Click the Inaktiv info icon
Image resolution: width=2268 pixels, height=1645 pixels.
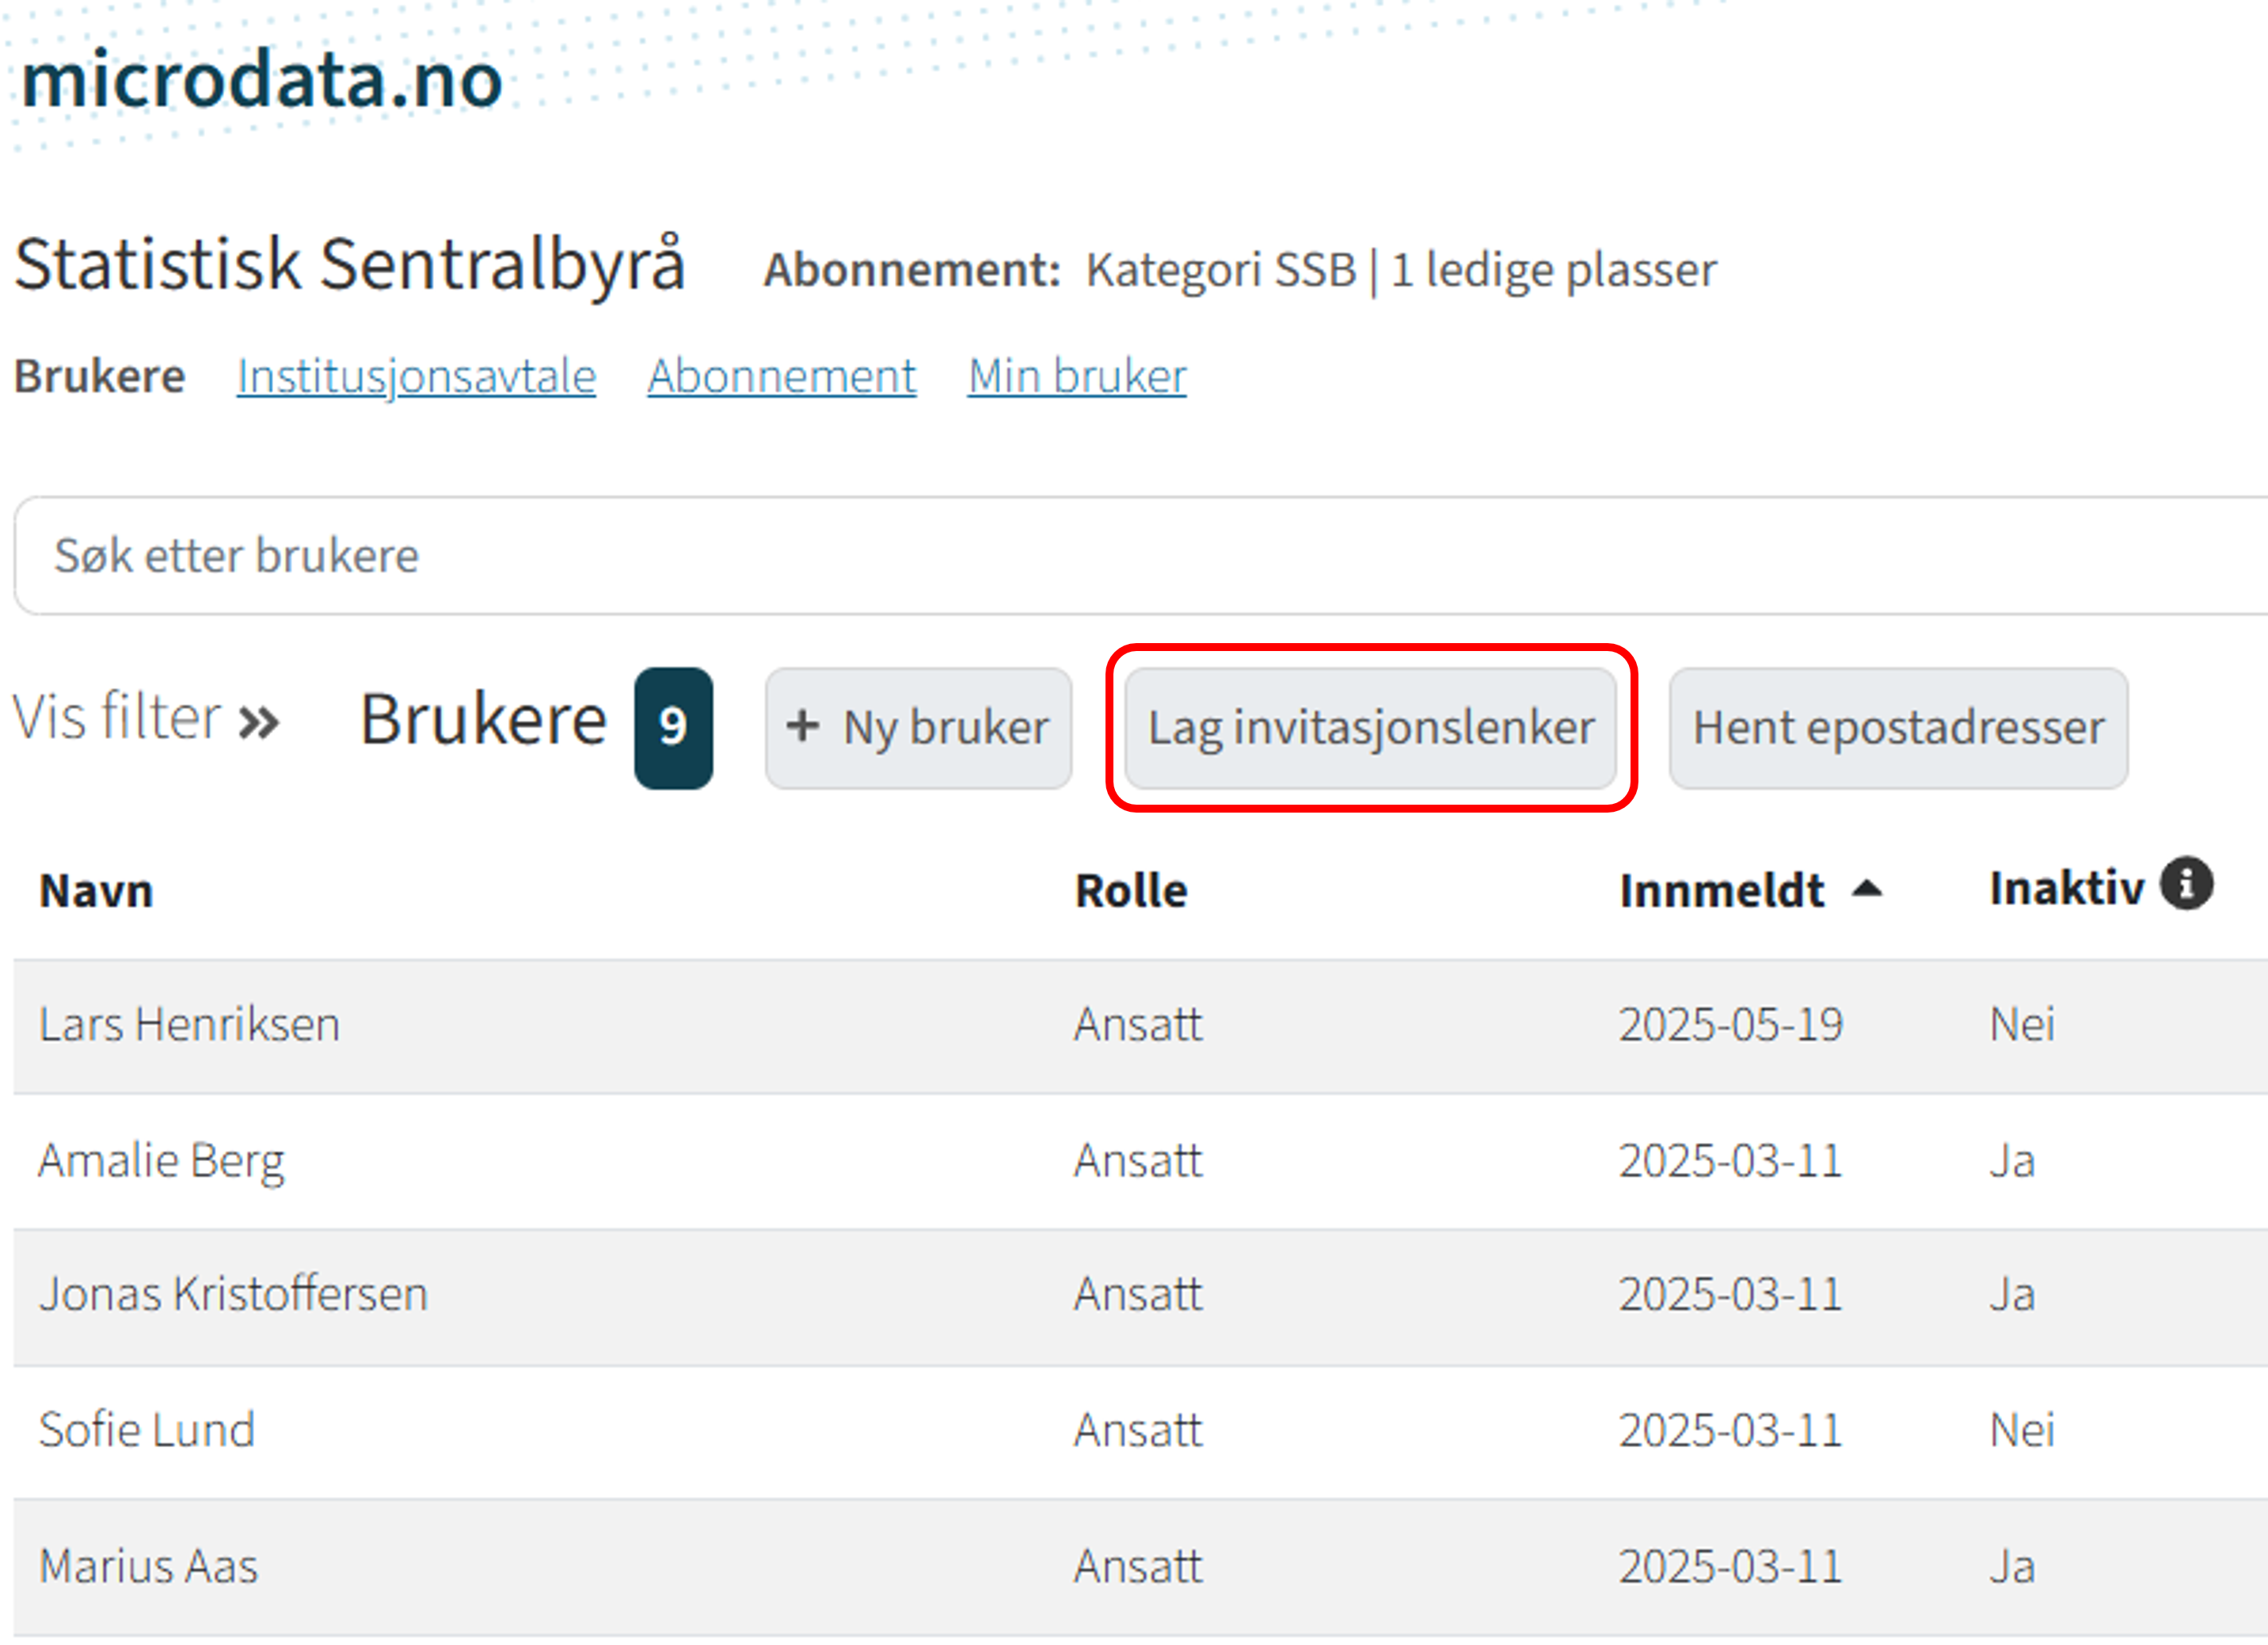point(2186,884)
